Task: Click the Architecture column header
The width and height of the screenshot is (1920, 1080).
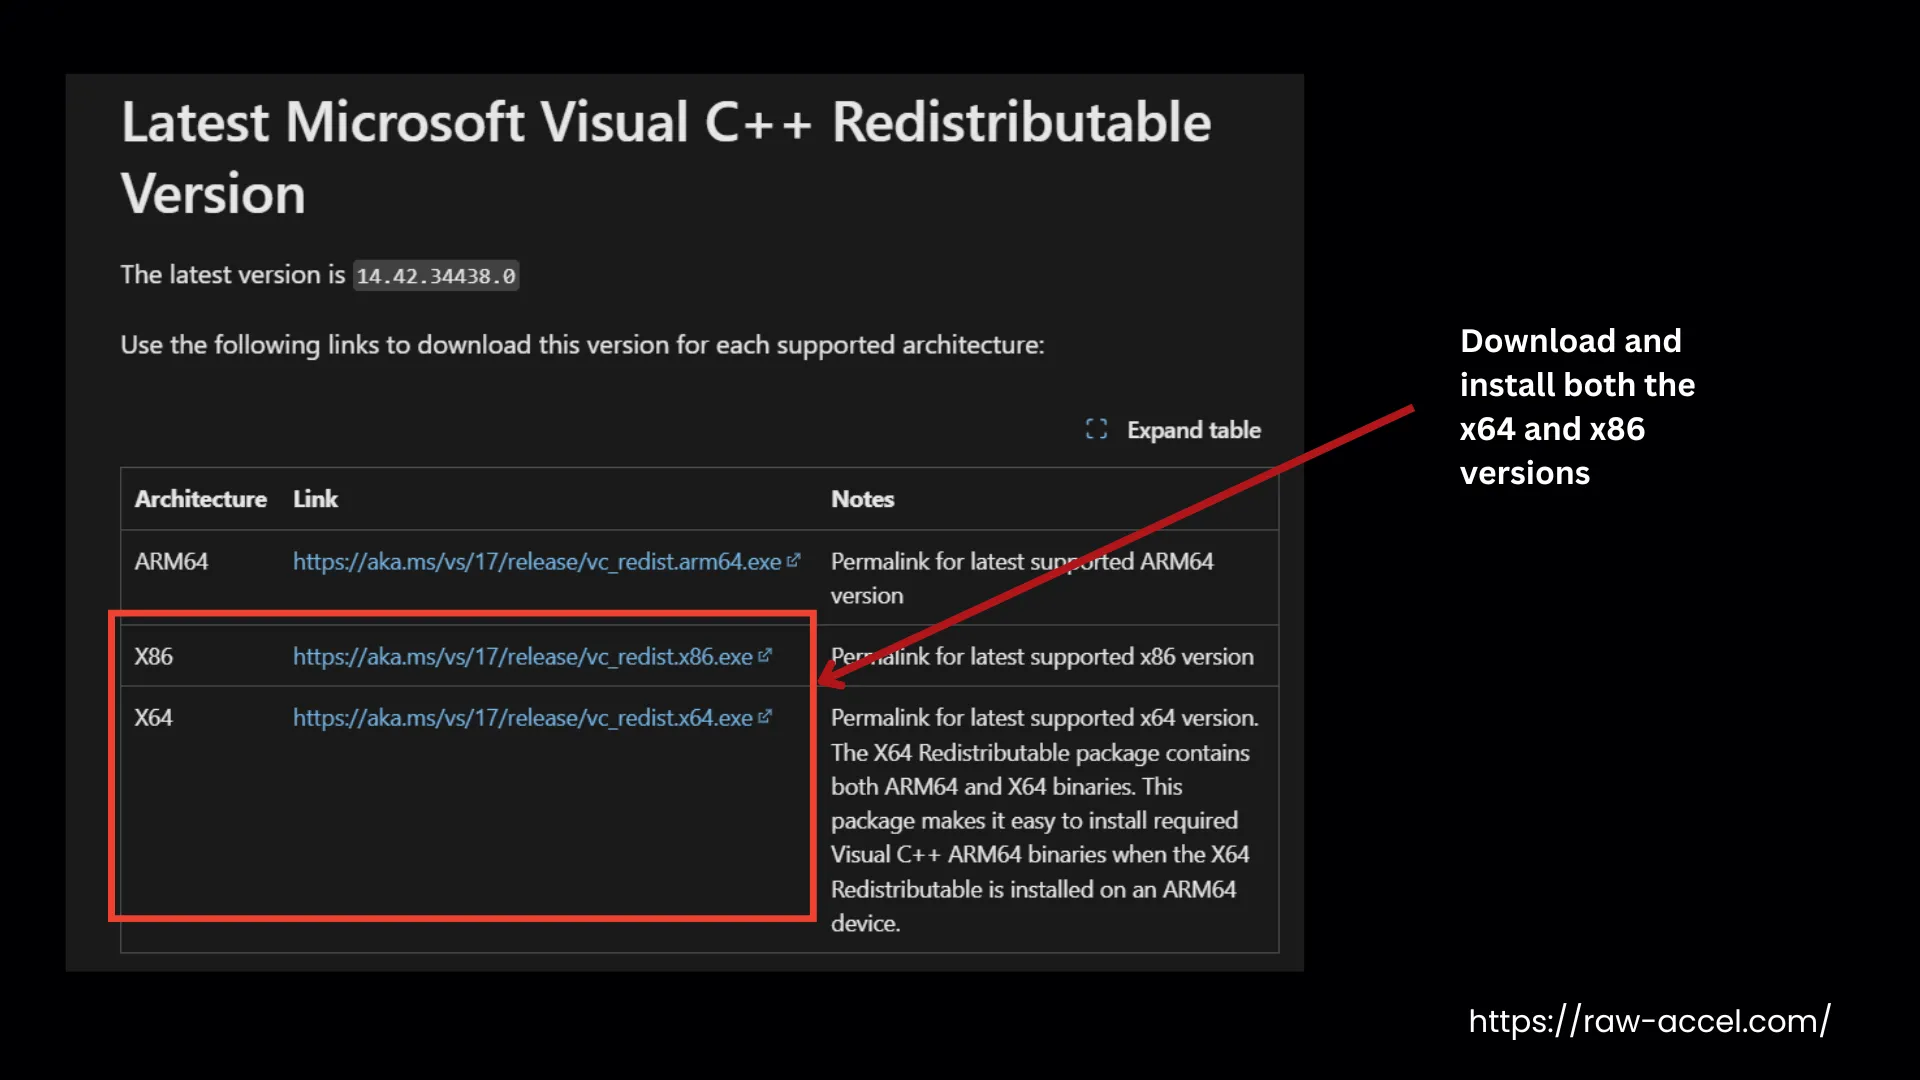Action: 201,499
